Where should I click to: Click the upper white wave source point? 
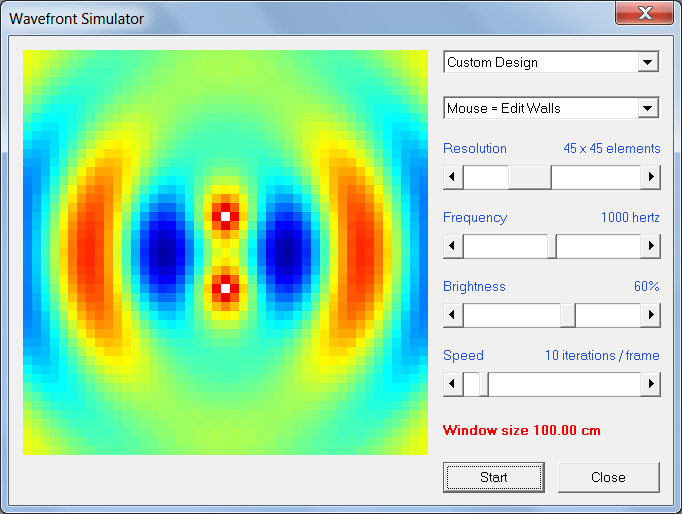[x=225, y=216]
